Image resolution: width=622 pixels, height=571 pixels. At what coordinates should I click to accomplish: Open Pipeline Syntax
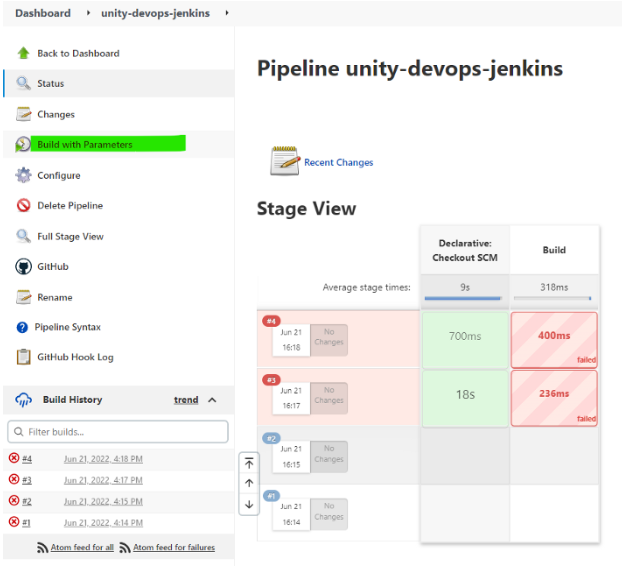(x=67, y=327)
